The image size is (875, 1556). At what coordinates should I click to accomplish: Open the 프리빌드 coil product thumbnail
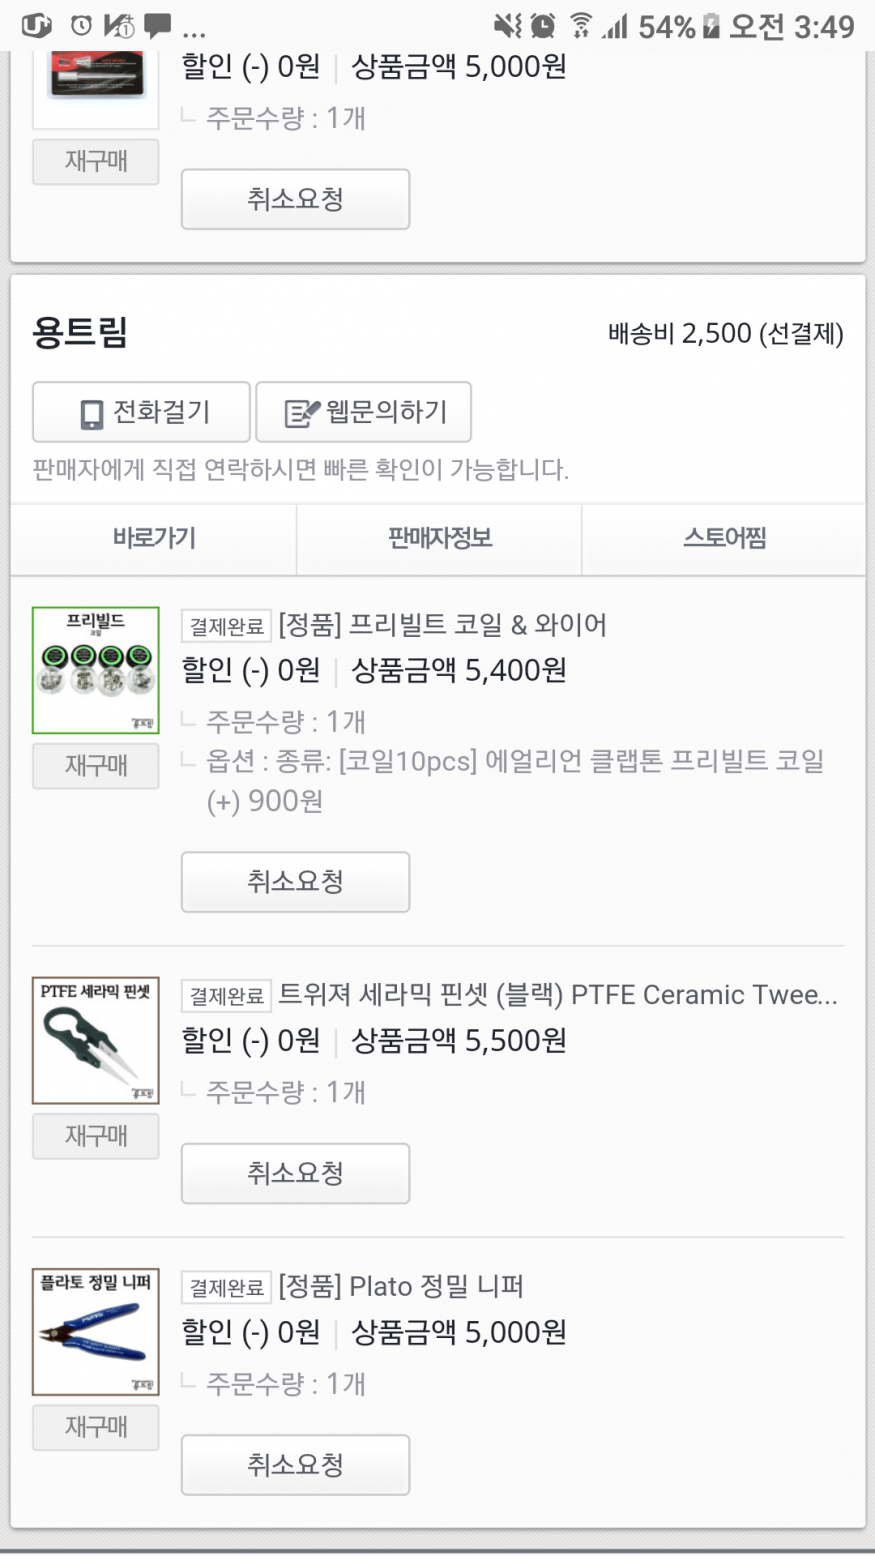[x=96, y=670]
